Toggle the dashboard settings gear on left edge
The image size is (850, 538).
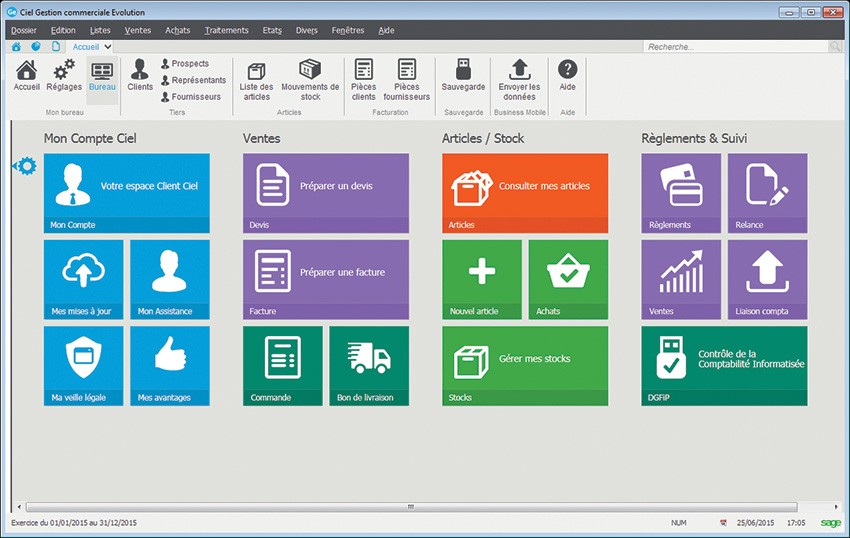pos(25,166)
